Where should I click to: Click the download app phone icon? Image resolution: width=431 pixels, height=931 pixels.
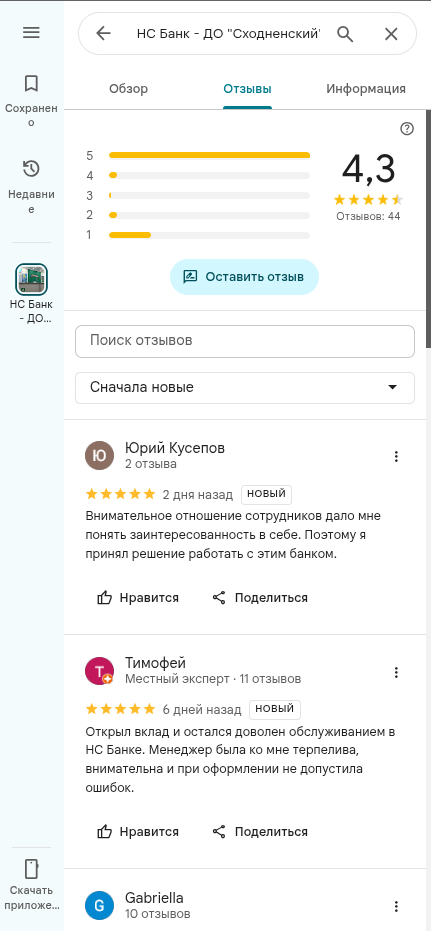[31, 868]
